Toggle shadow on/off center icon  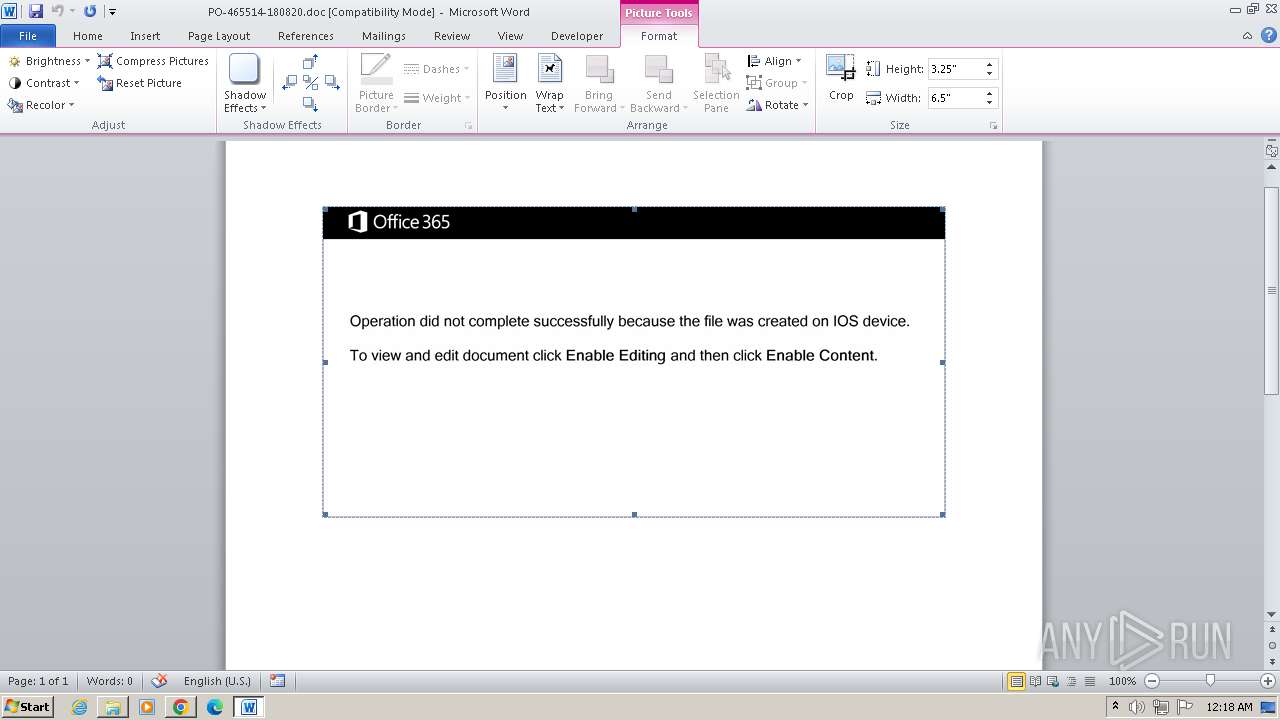(310, 83)
